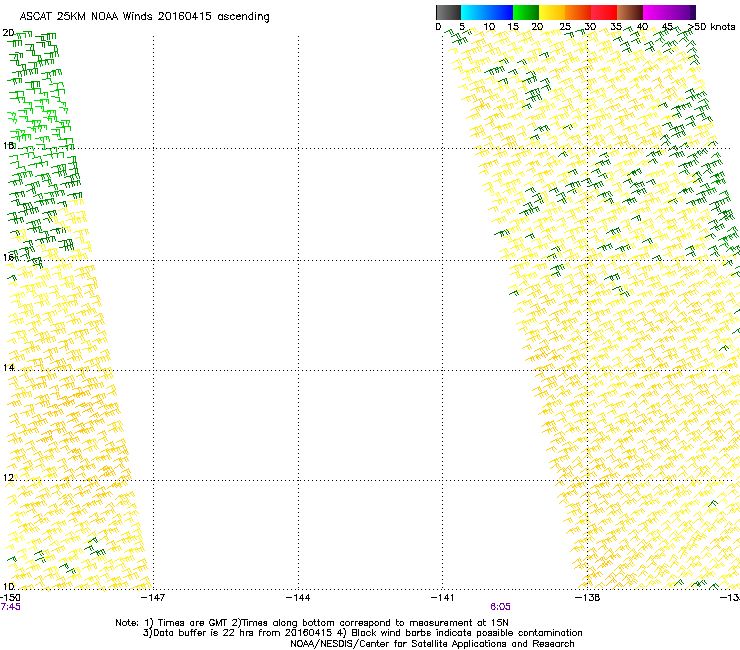Click the red 30-35 knots legend segment
This screenshot has height=650, width=740.
(604, 12)
